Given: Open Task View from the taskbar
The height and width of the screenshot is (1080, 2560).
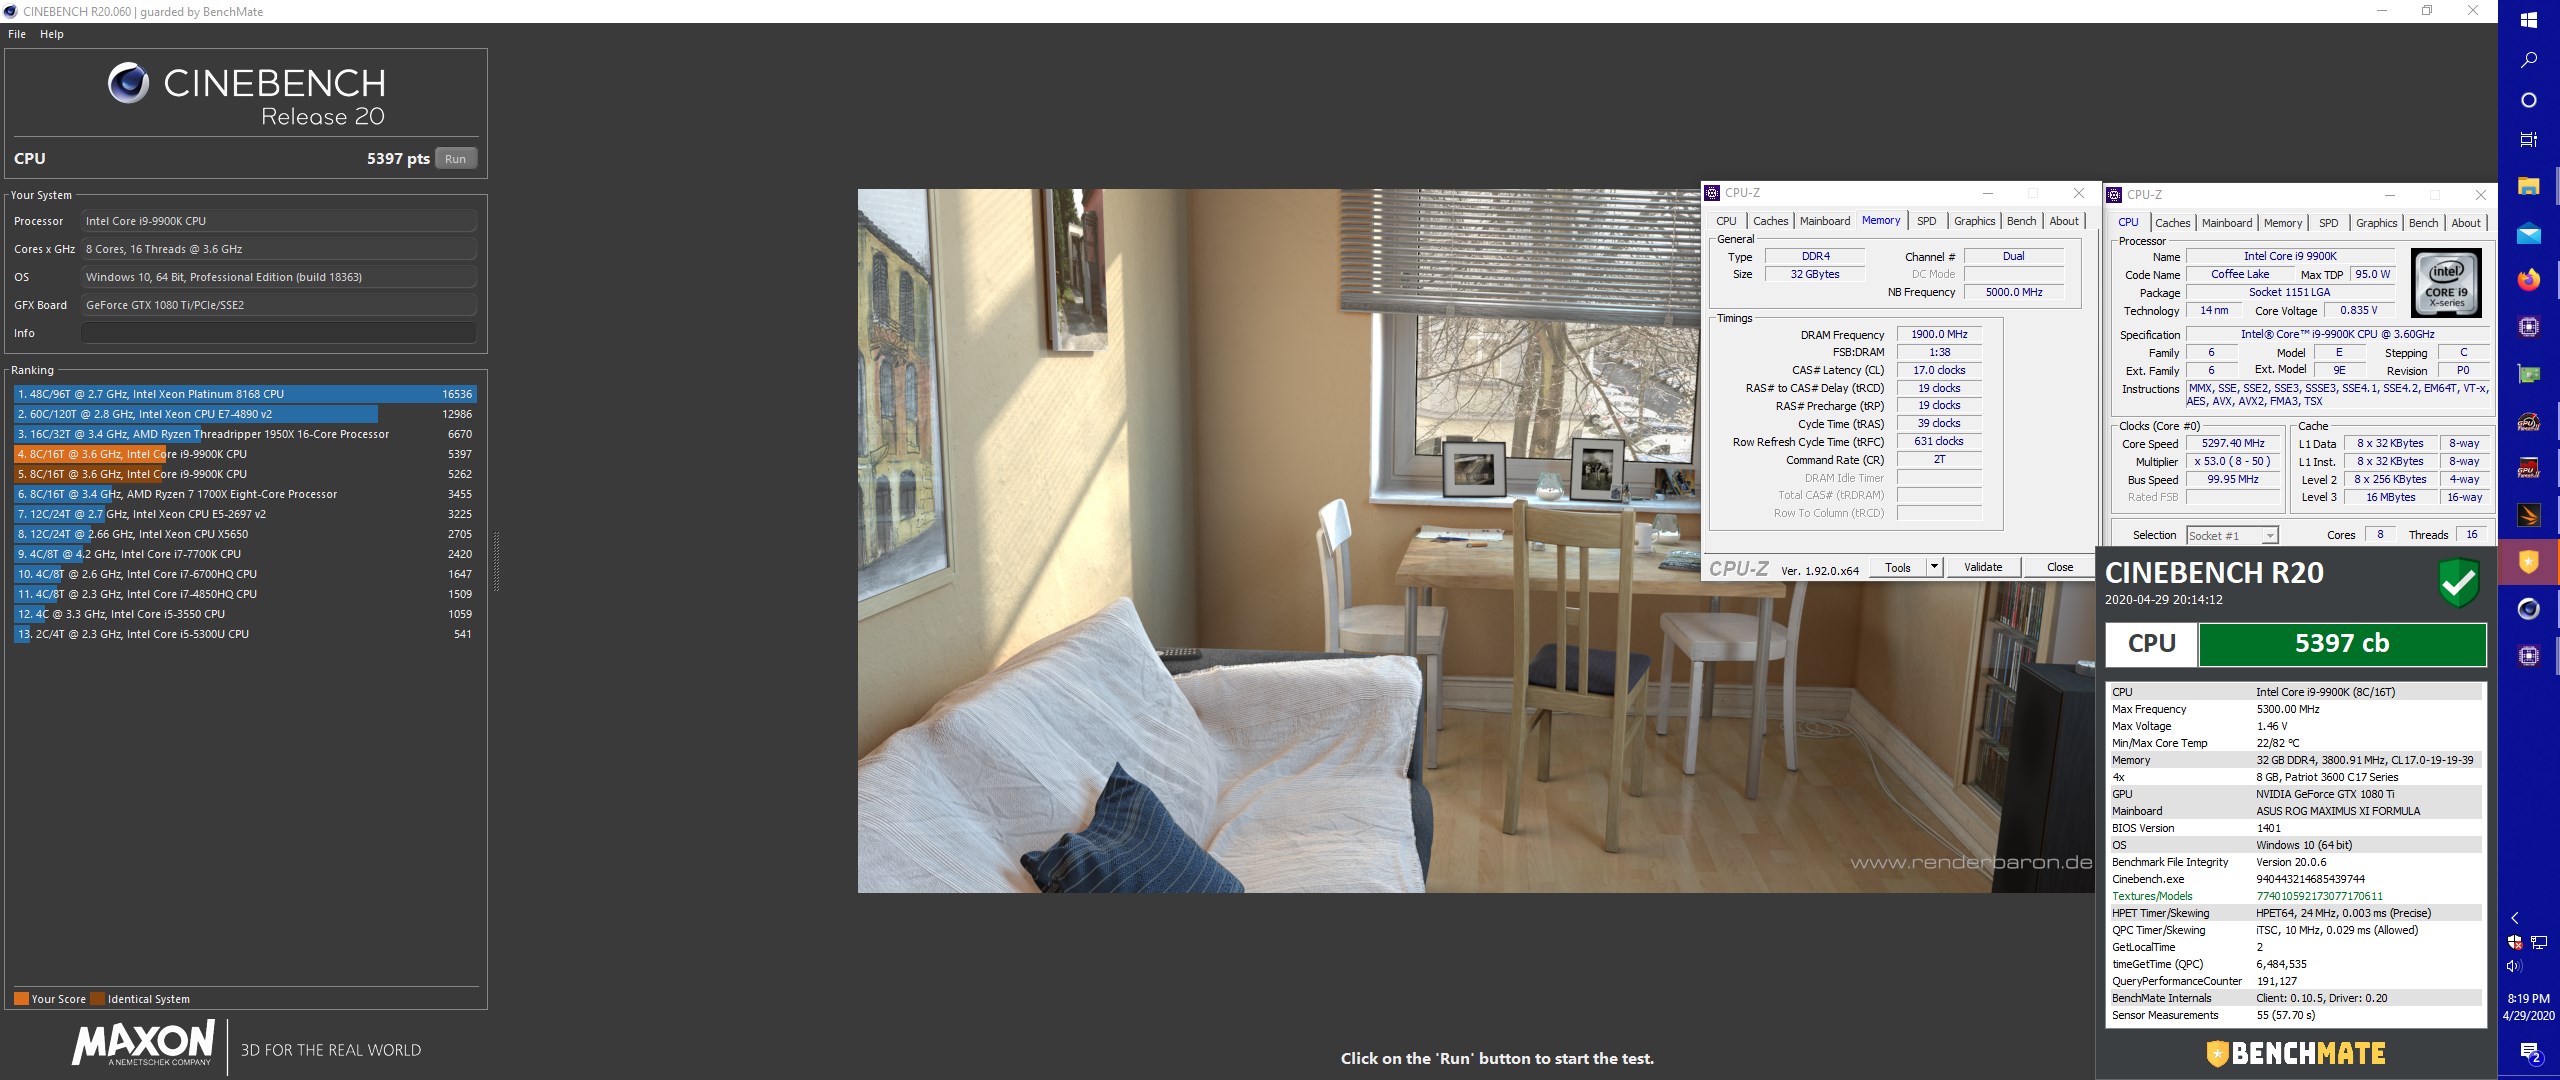Looking at the screenshot, I should (x=2528, y=140).
